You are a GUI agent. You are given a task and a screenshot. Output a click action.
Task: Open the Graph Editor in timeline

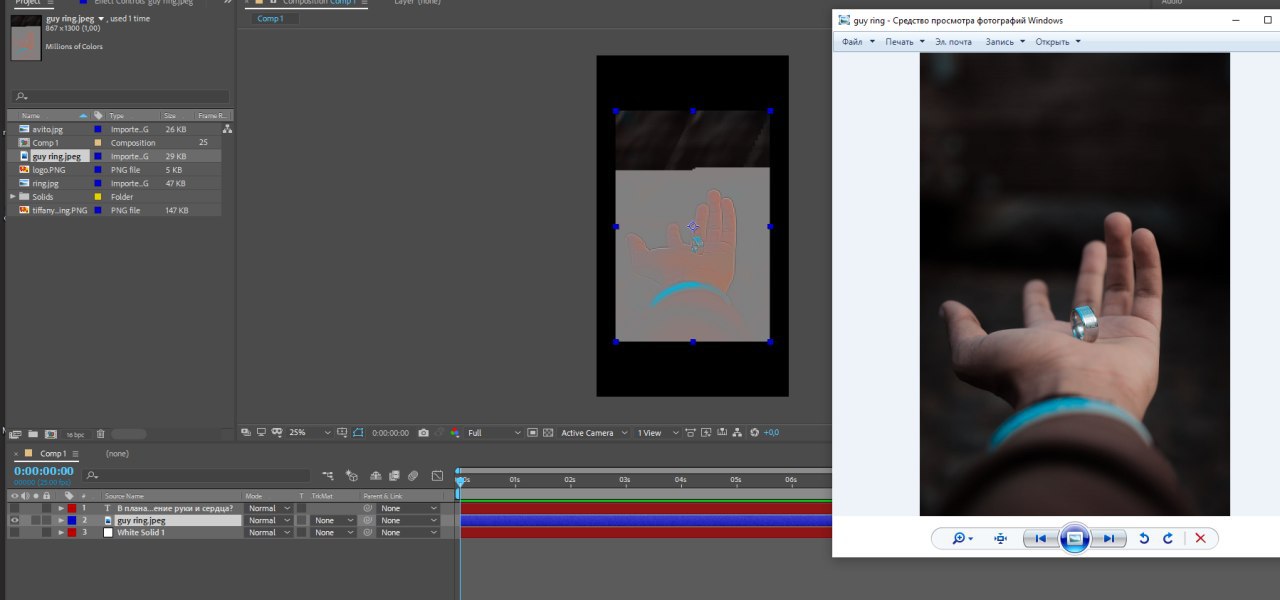[437, 476]
